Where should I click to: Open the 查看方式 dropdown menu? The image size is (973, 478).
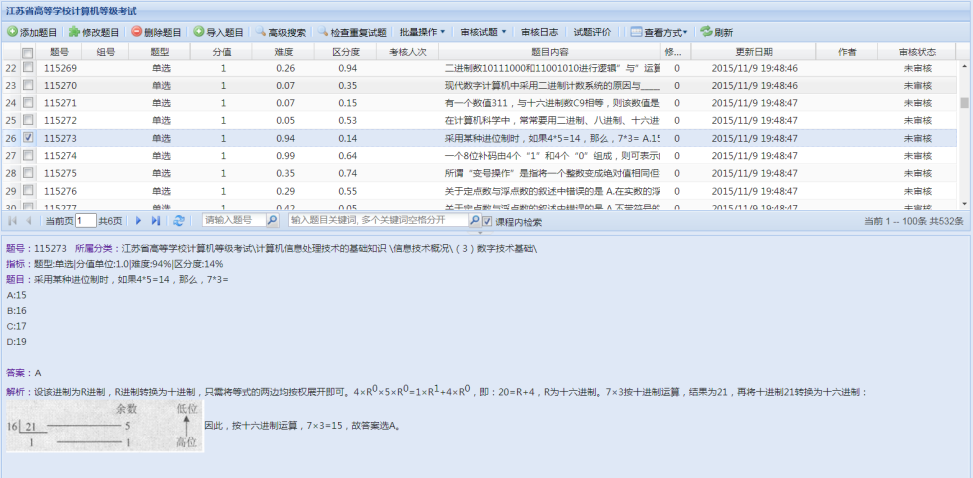pos(656,33)
